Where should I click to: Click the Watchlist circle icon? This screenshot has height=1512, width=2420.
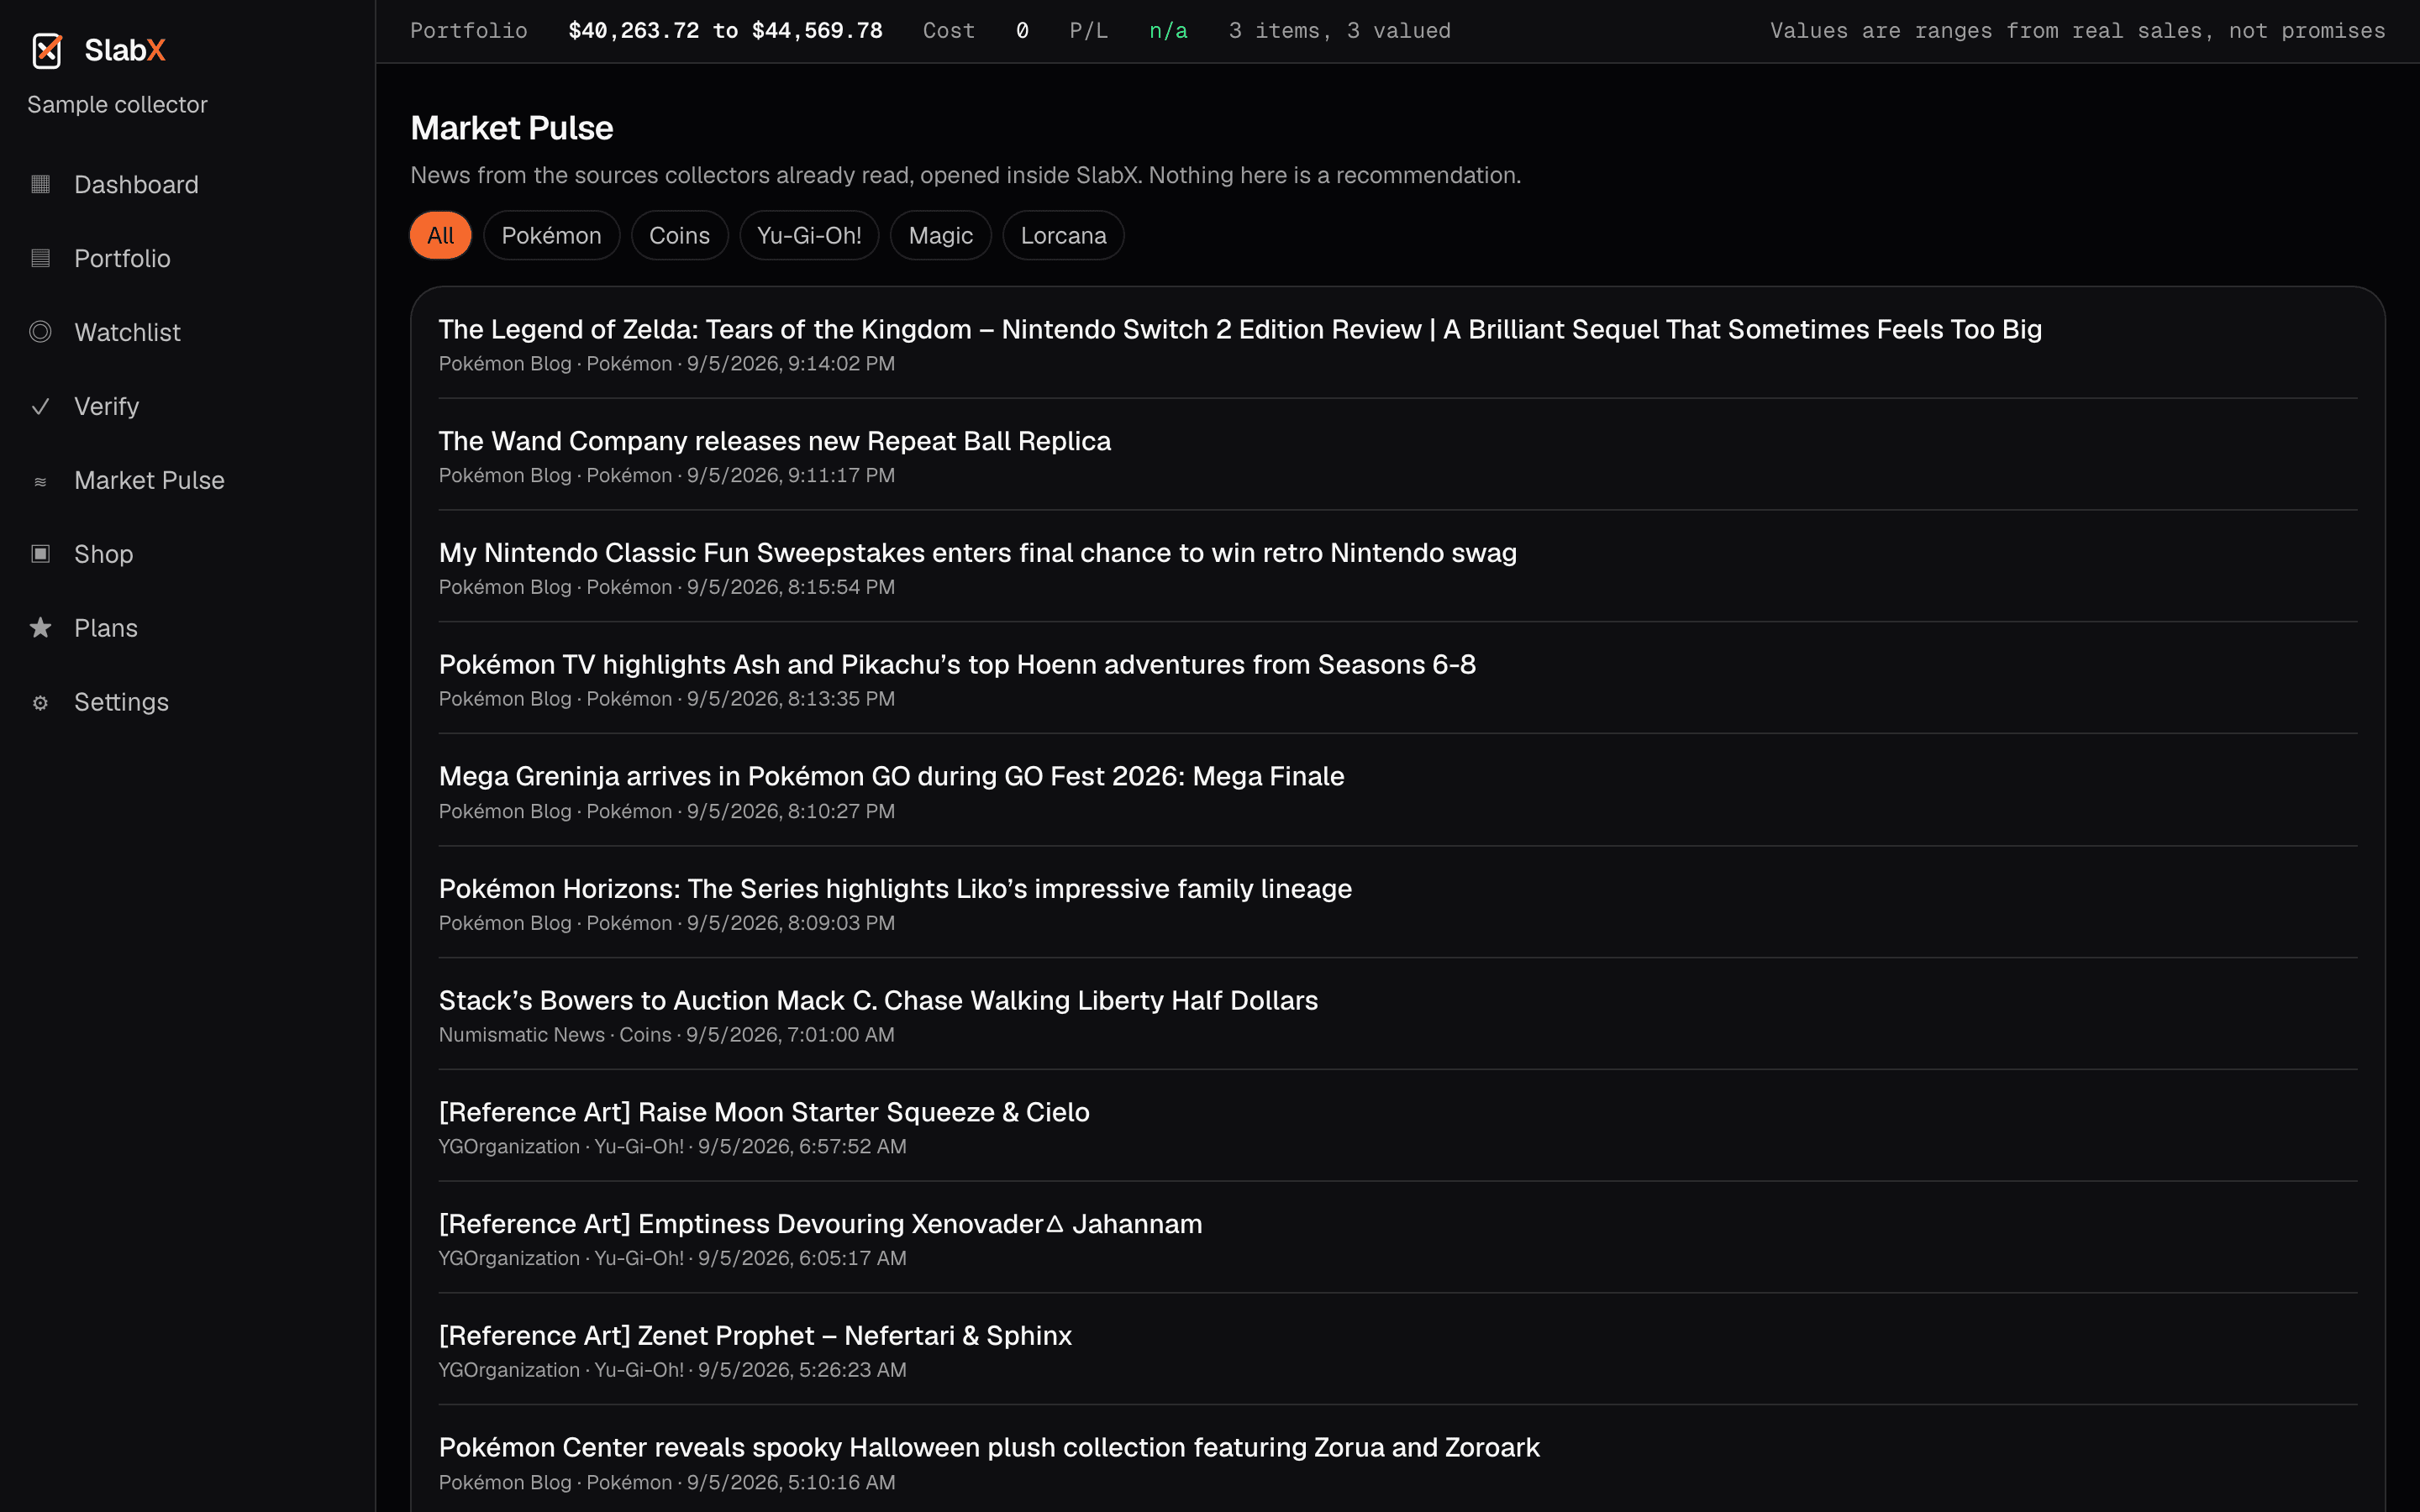(40, 332)
